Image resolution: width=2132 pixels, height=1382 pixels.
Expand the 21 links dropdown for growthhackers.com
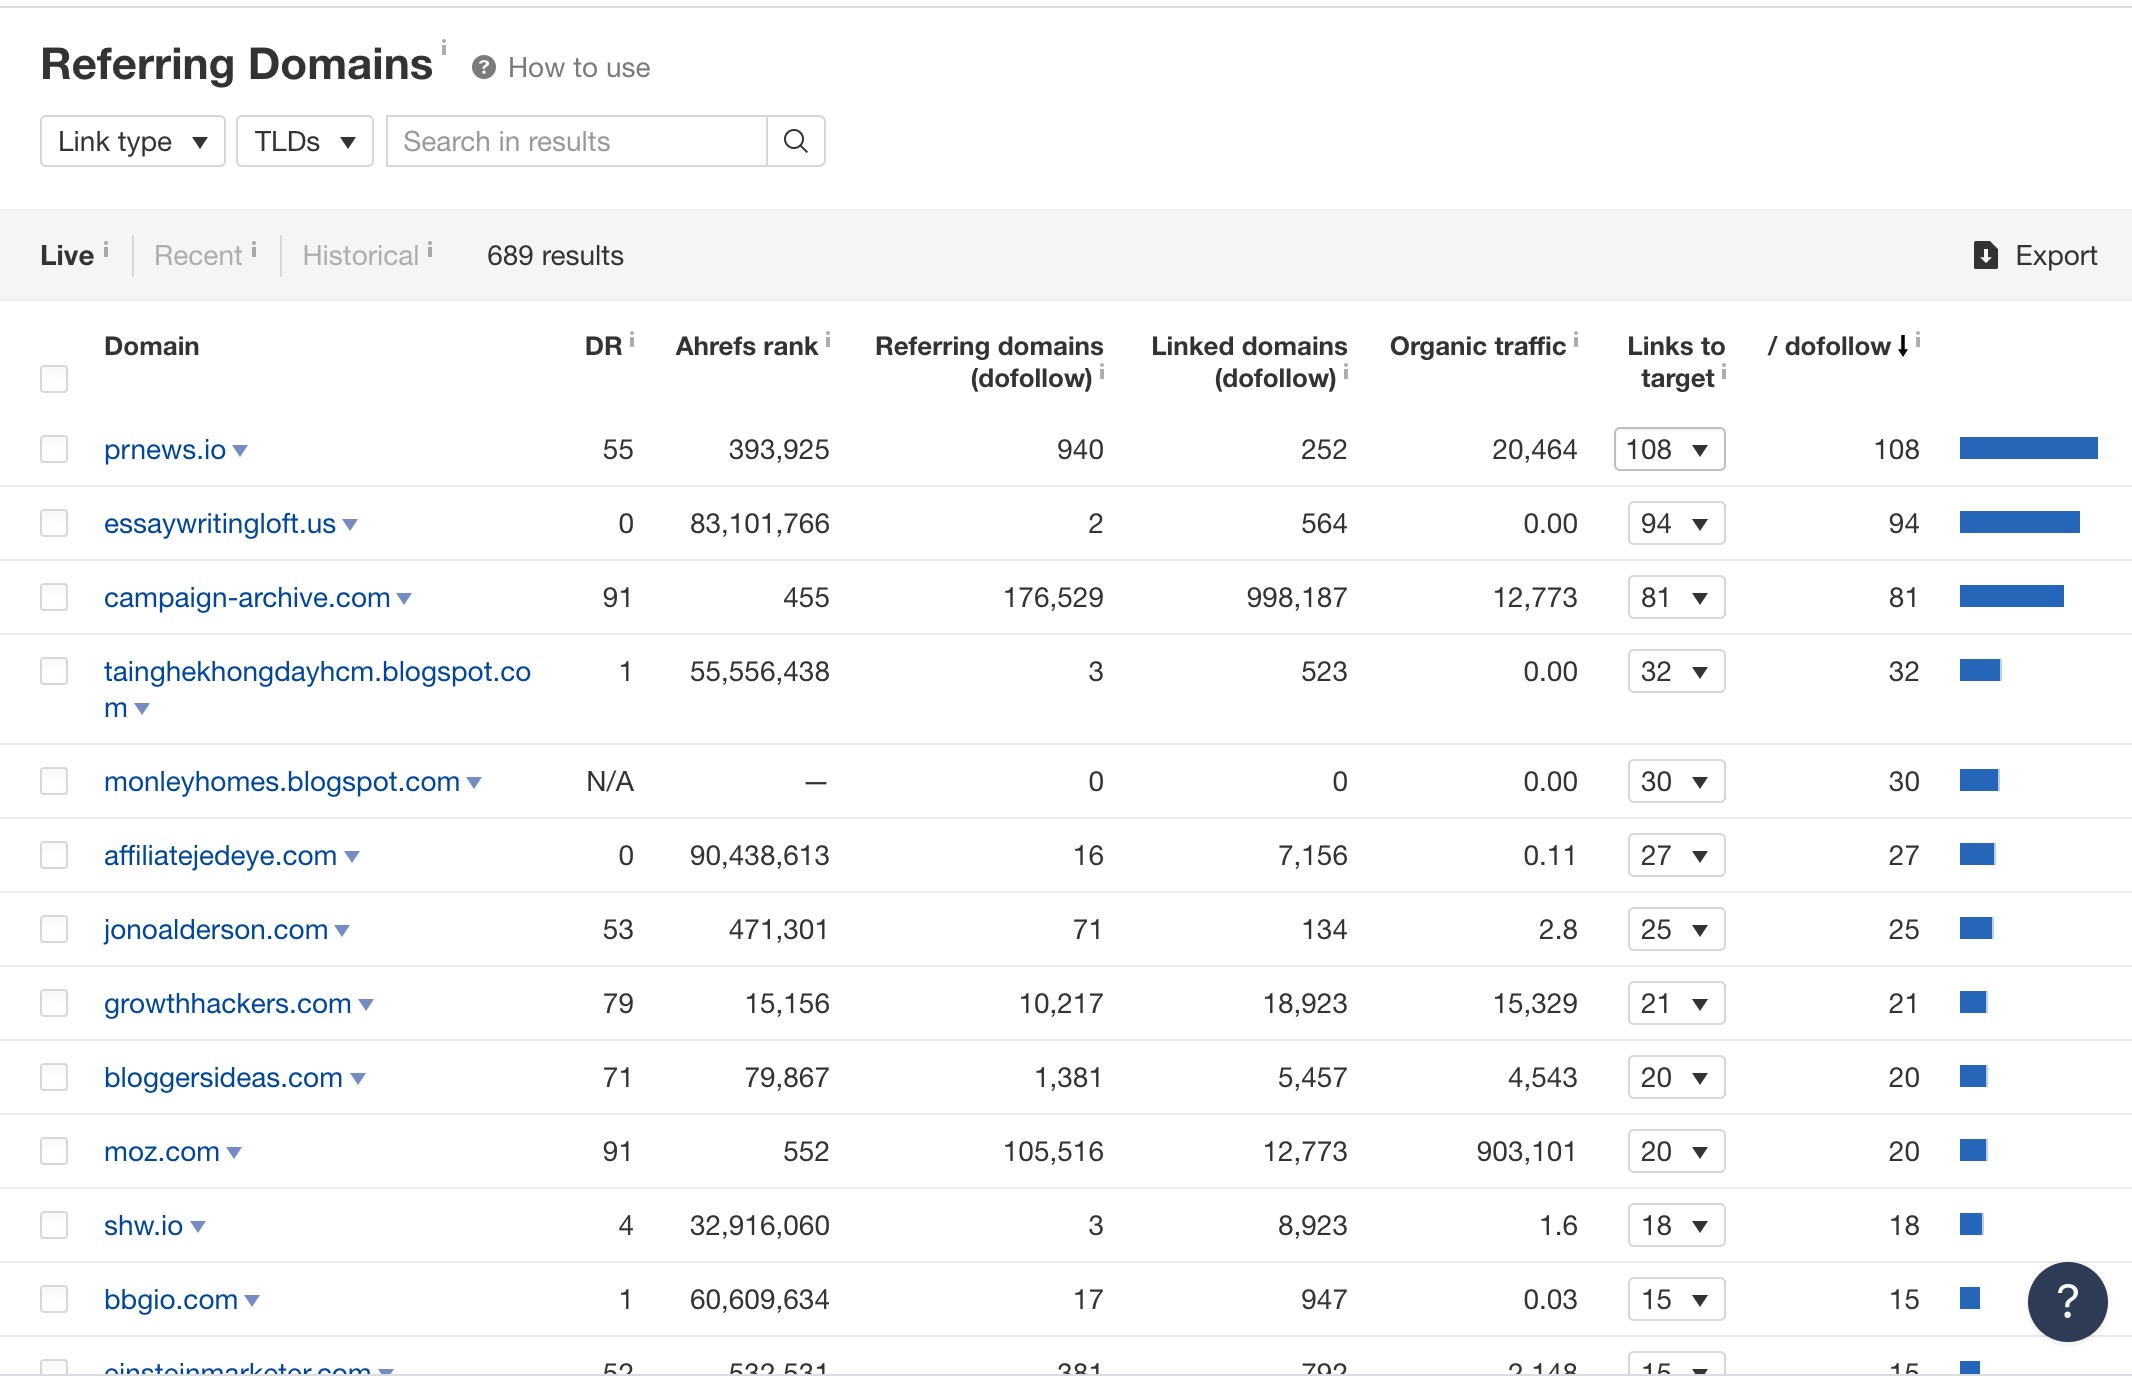1677,1003
